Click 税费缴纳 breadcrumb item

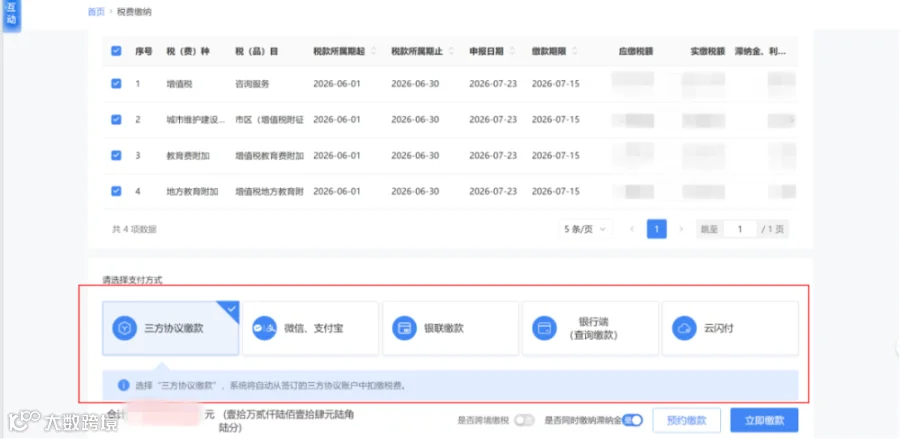point(134,11)
